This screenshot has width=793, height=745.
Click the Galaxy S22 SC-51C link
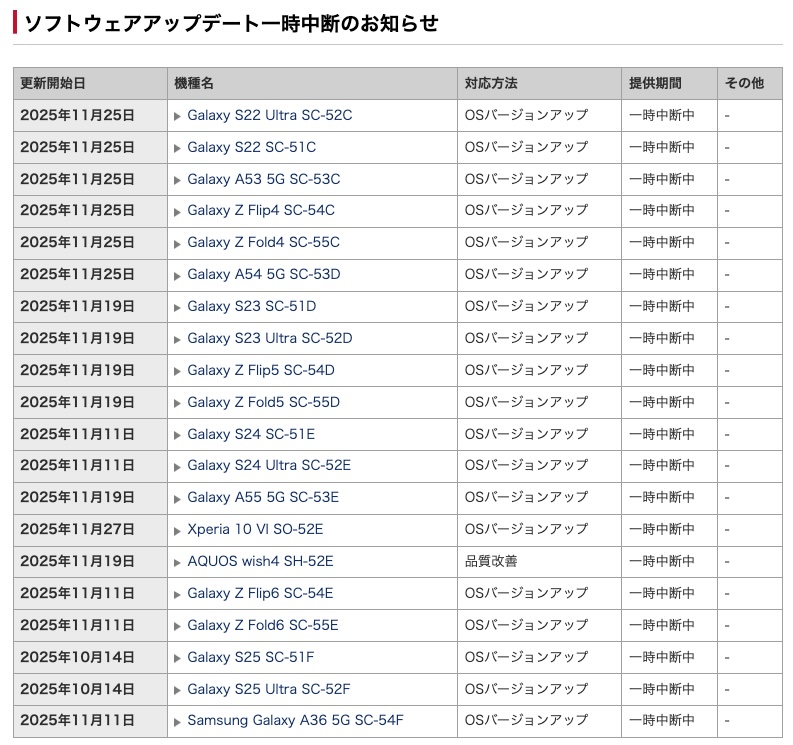tap(251, 147)
